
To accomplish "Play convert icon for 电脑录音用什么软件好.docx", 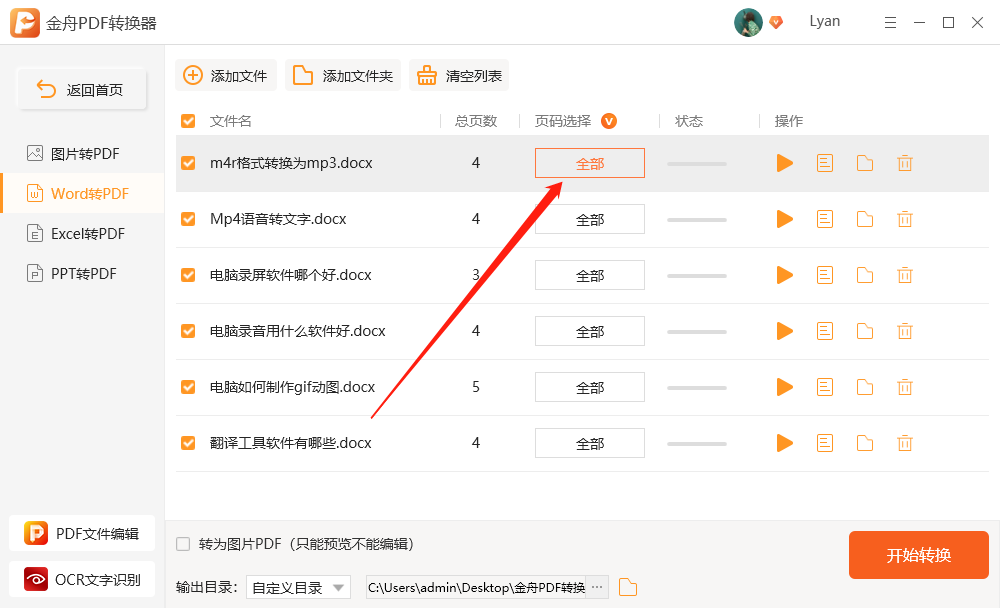I will pos(784,331).
